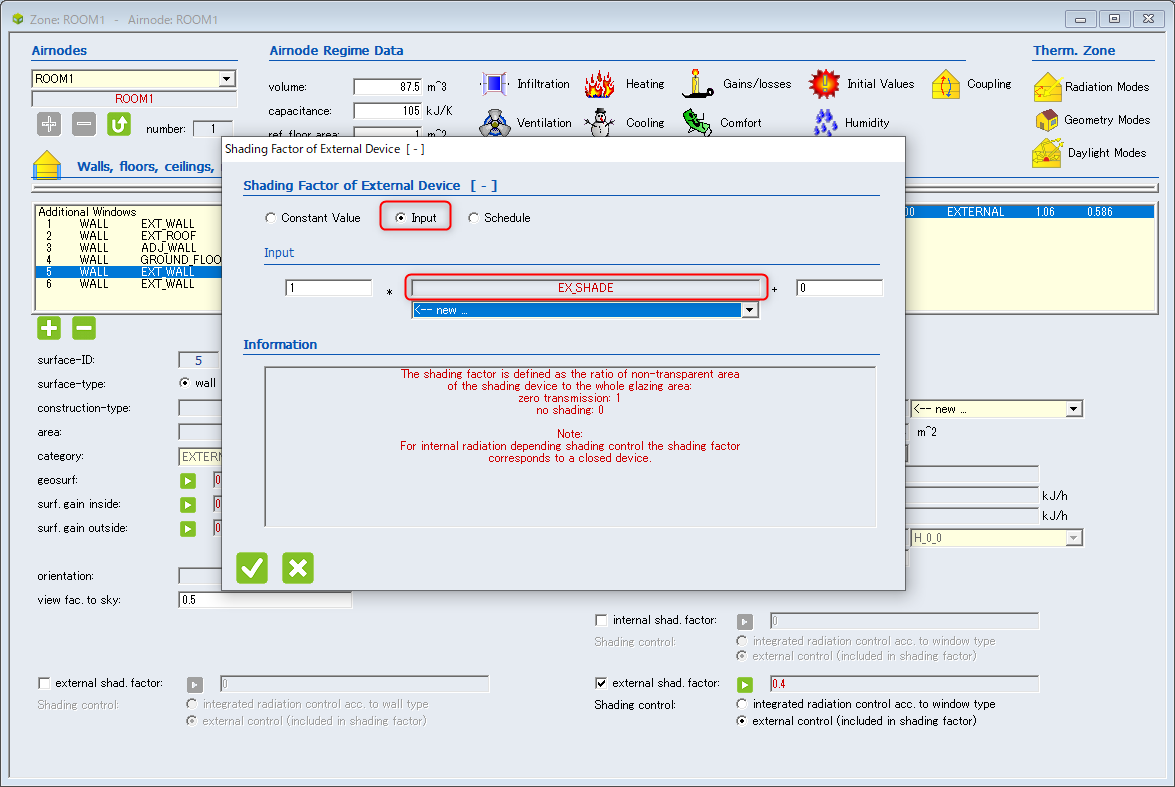The width and height of the screenshot is (1175, 787).
Task: Open the Heating settings icon
Action: (x=599, y=84)
